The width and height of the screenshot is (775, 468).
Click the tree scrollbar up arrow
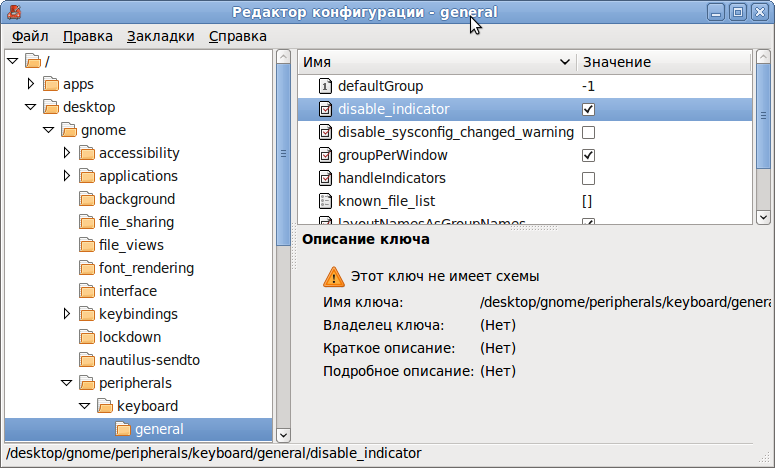(283, 56)
